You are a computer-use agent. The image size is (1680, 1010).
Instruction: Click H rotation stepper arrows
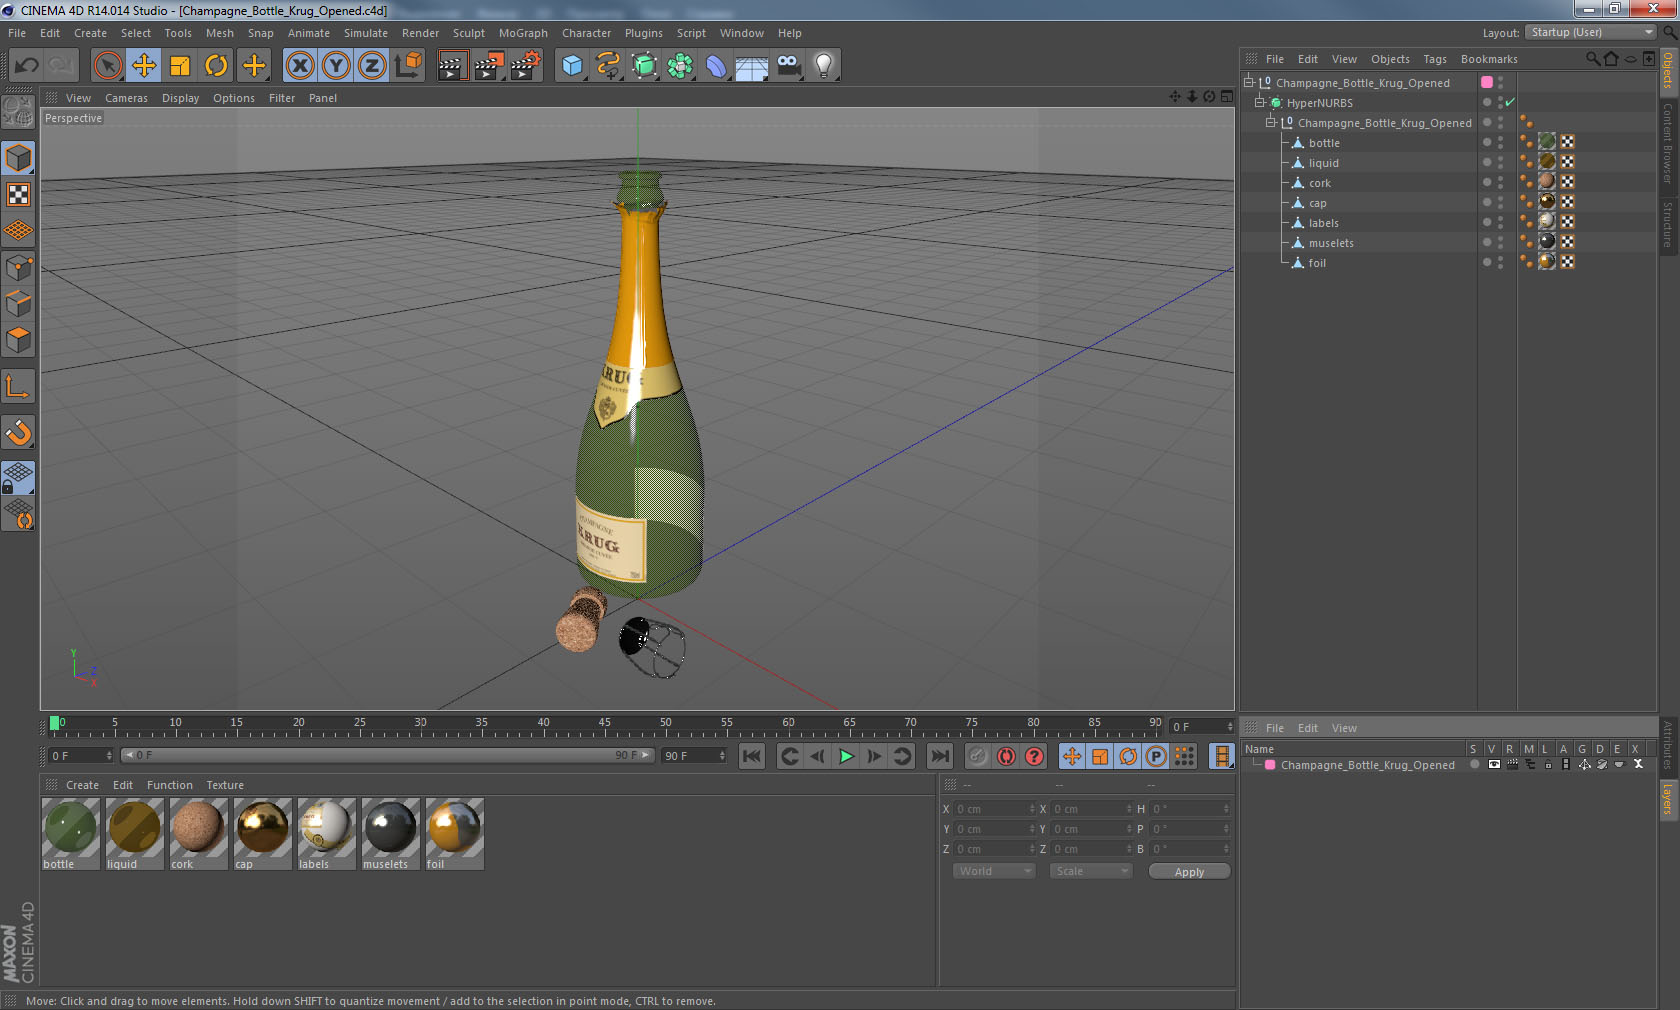1227,809
